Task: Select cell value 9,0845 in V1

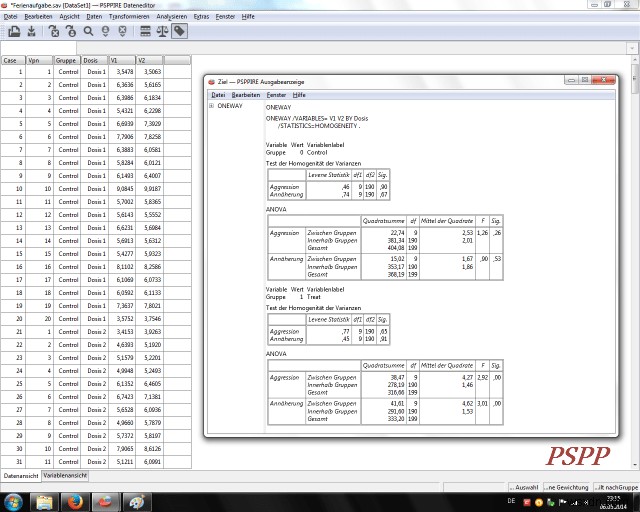Action: click(x=122, y=189)
